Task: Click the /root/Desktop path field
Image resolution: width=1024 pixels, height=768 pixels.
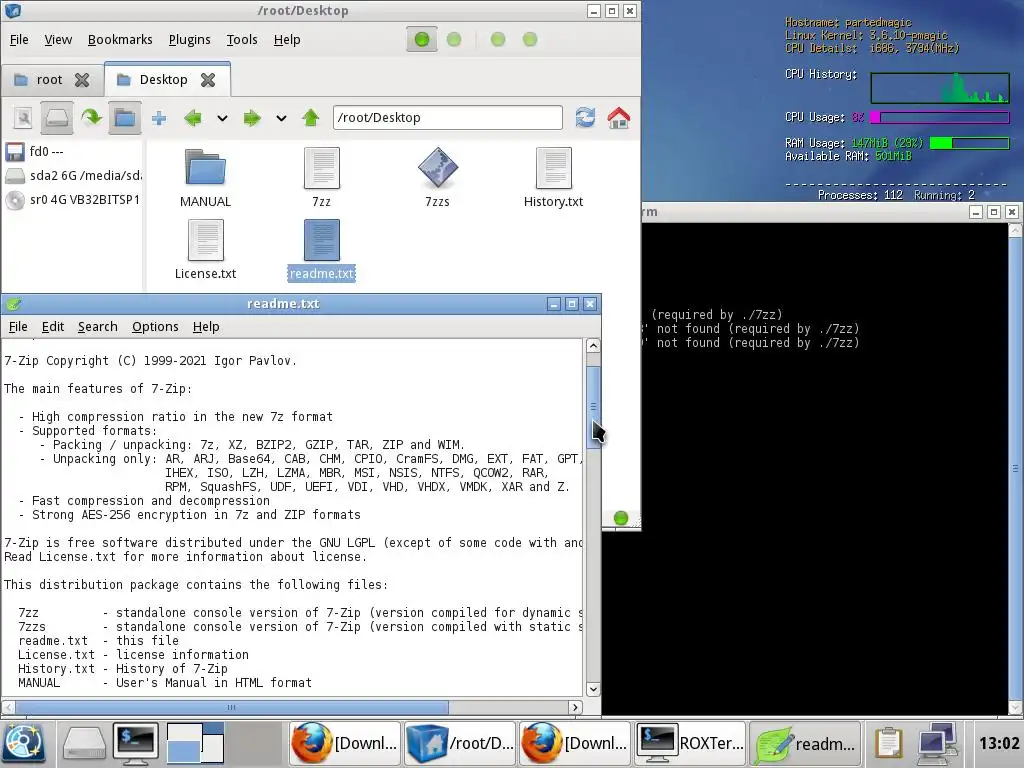Action: point(447,118)
